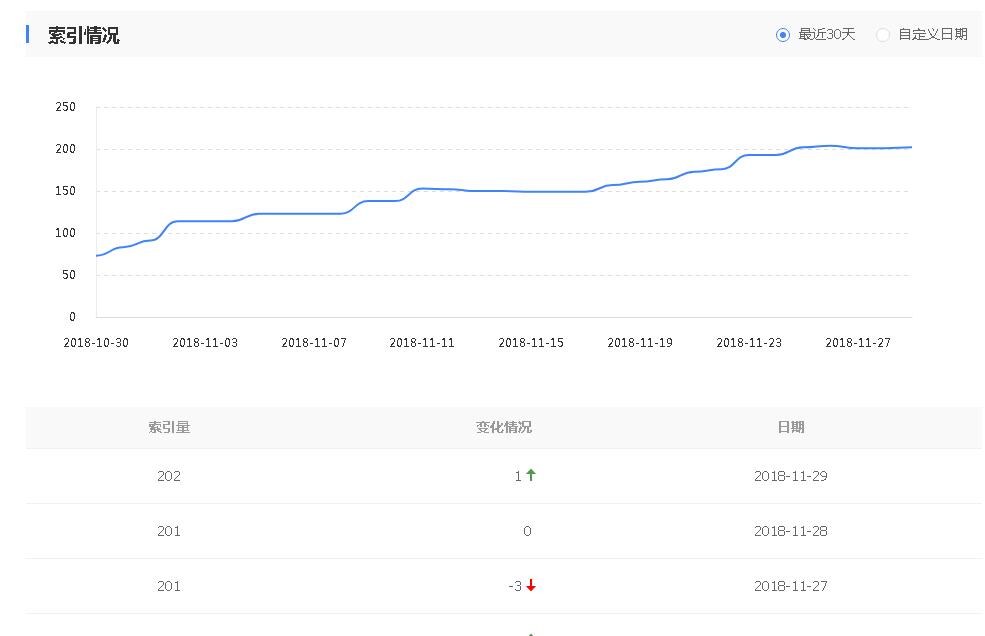Click the 2018-11-29 date cell in table

(790, 476)
